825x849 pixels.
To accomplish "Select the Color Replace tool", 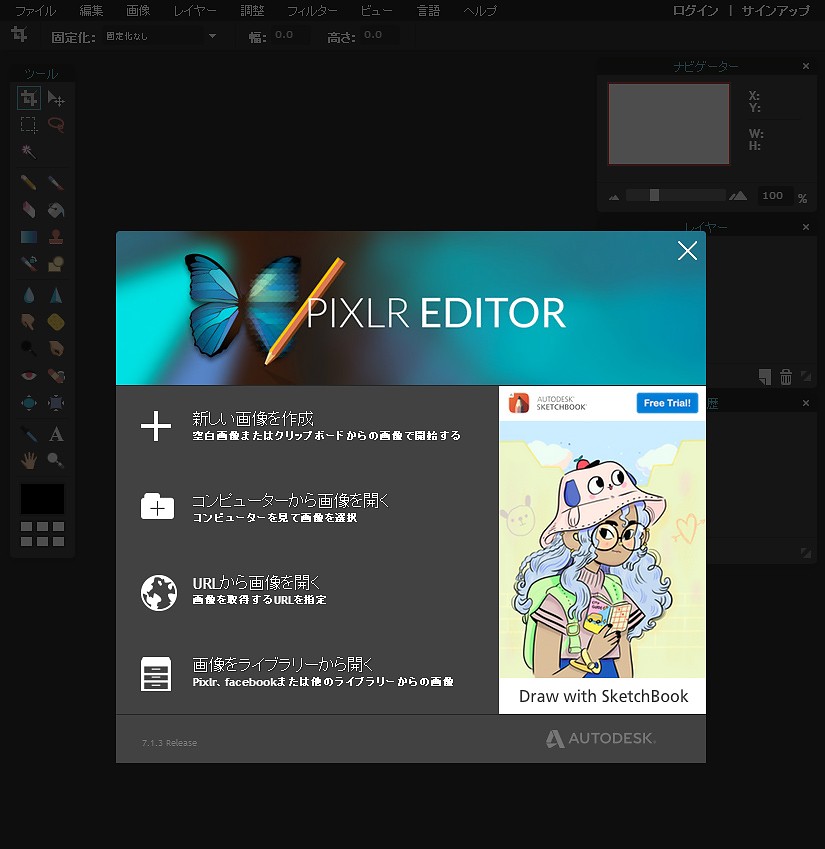I will click(x=29, y=264).
